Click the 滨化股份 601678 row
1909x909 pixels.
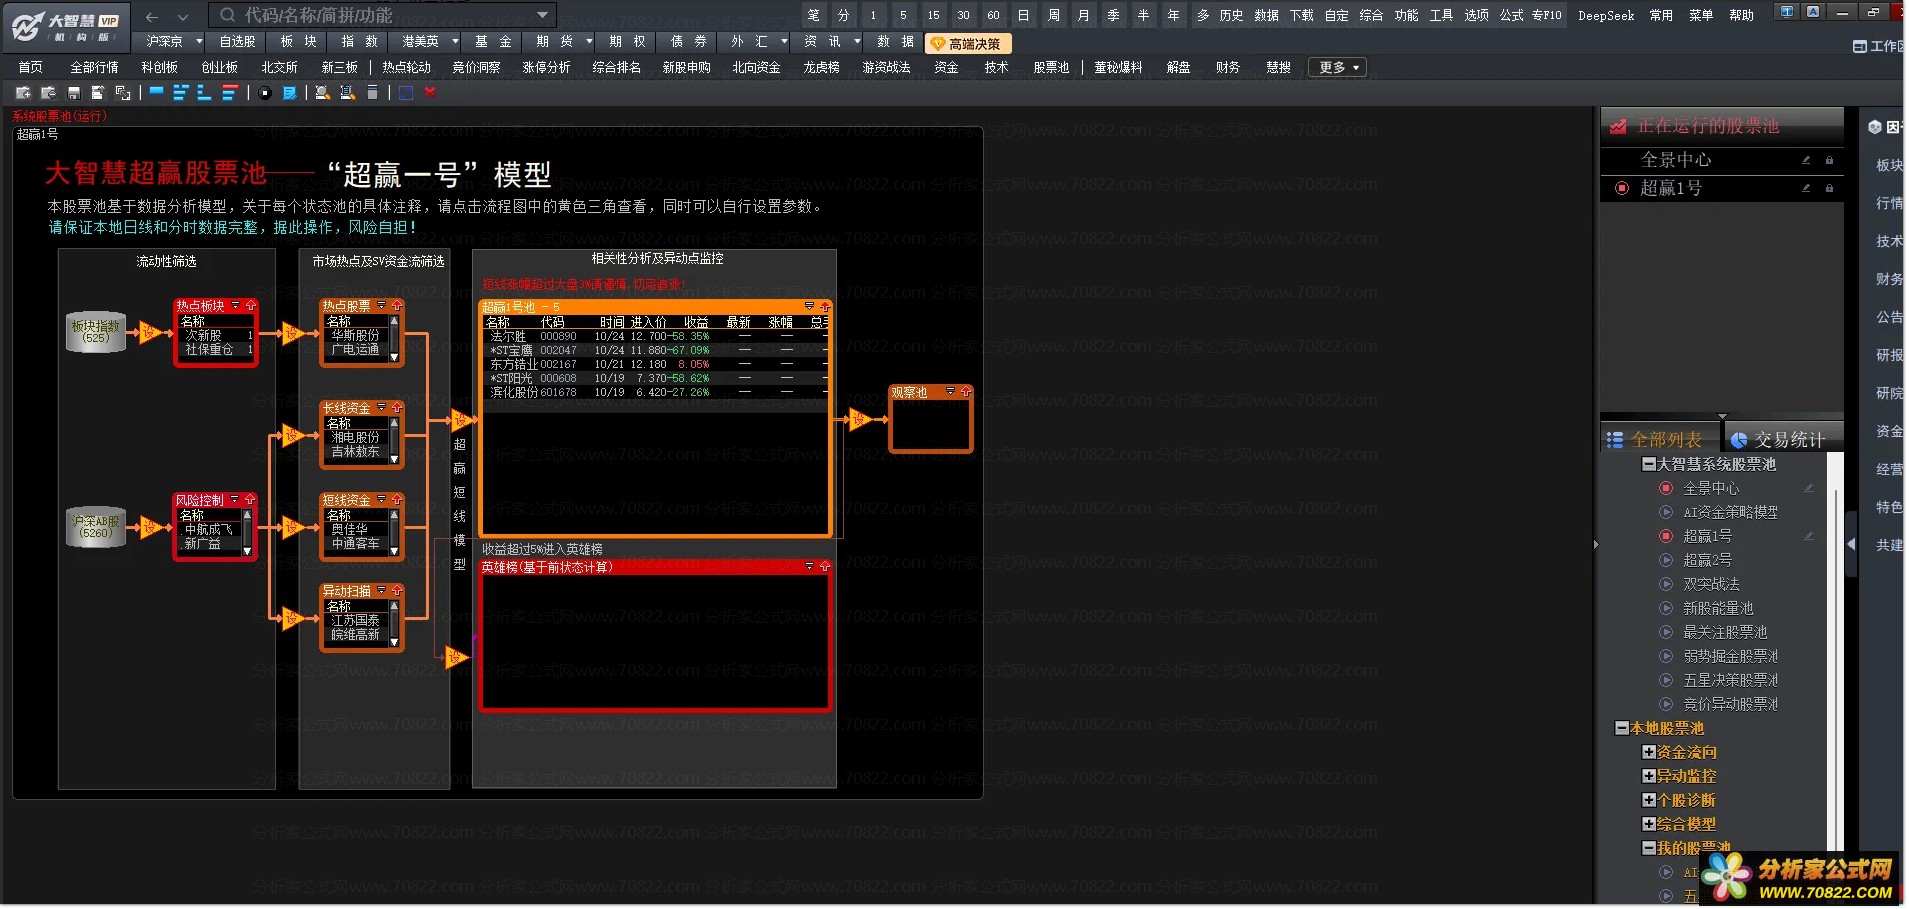tap(655, 393)
